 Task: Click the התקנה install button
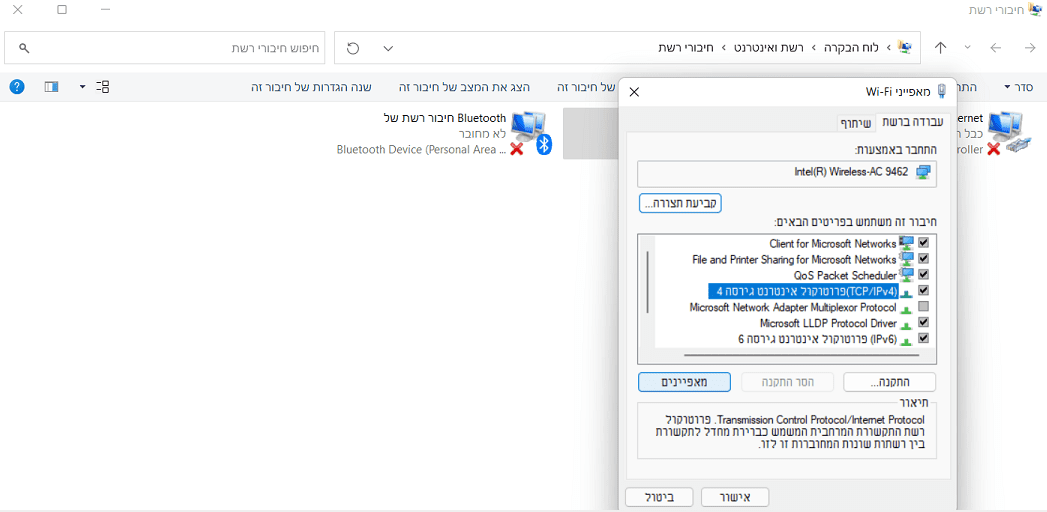(890, 382)
